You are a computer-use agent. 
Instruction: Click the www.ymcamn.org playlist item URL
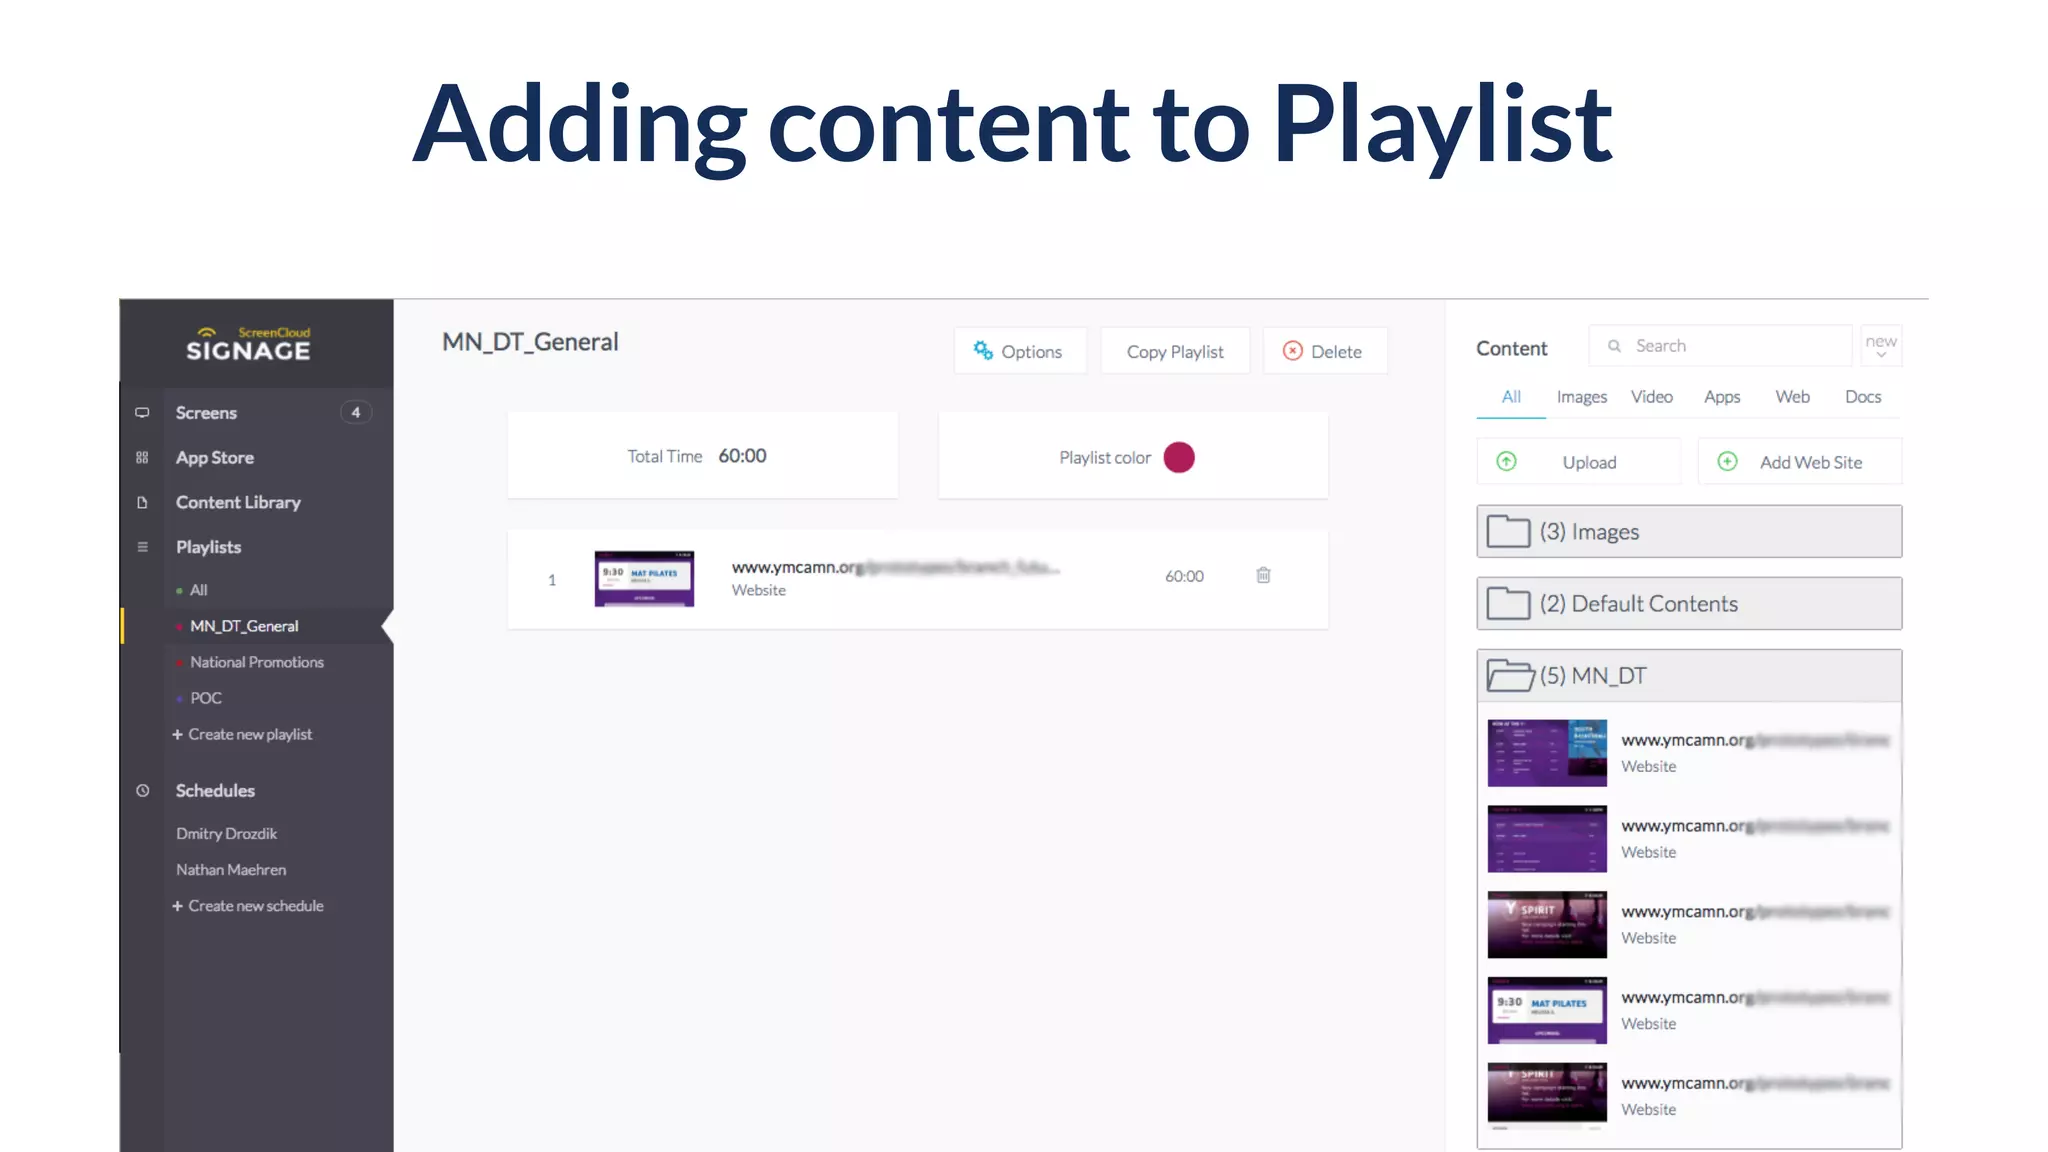coord(895,567)
